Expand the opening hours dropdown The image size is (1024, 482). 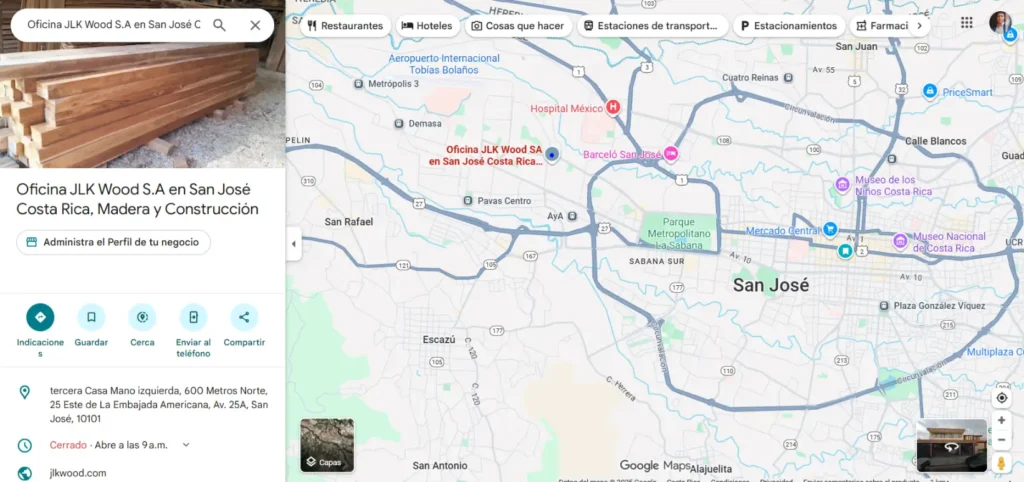click(186, 445)
